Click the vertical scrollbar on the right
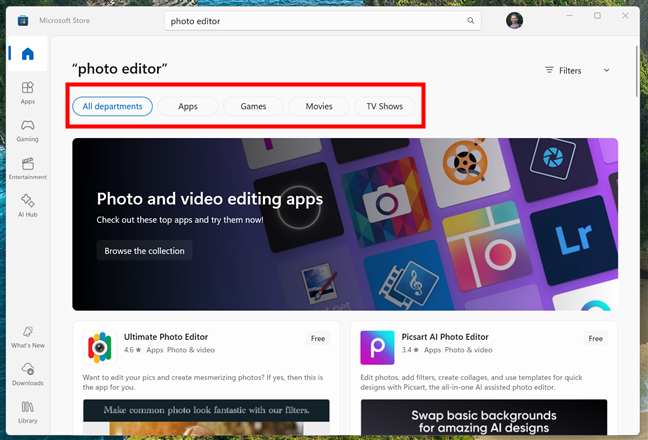The width and height of the screenshot is (648, 440). coord(636,71)
